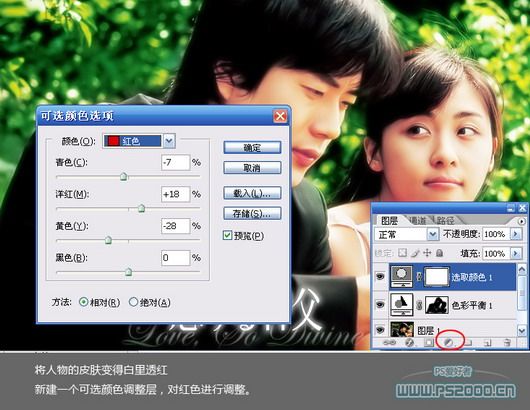530x410 pixels.
Task: Click the 可选颜色选项 dialog title bar
Action: click(163, 116)
